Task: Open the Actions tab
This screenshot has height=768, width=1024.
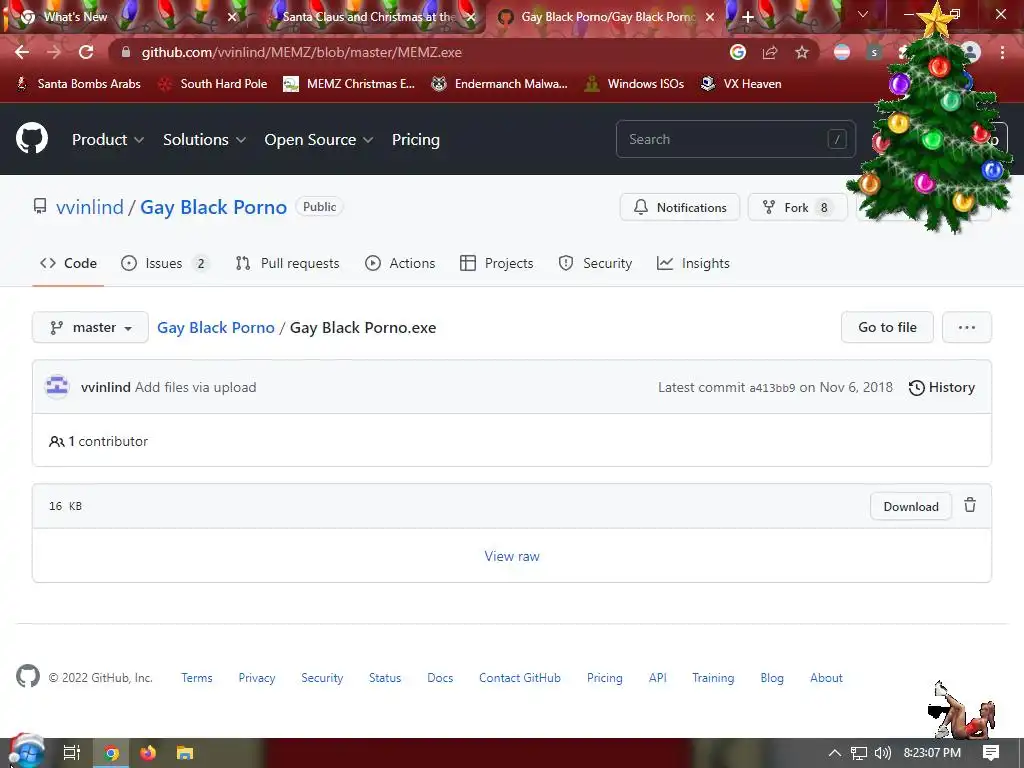Action: click(x=400, y=263)
